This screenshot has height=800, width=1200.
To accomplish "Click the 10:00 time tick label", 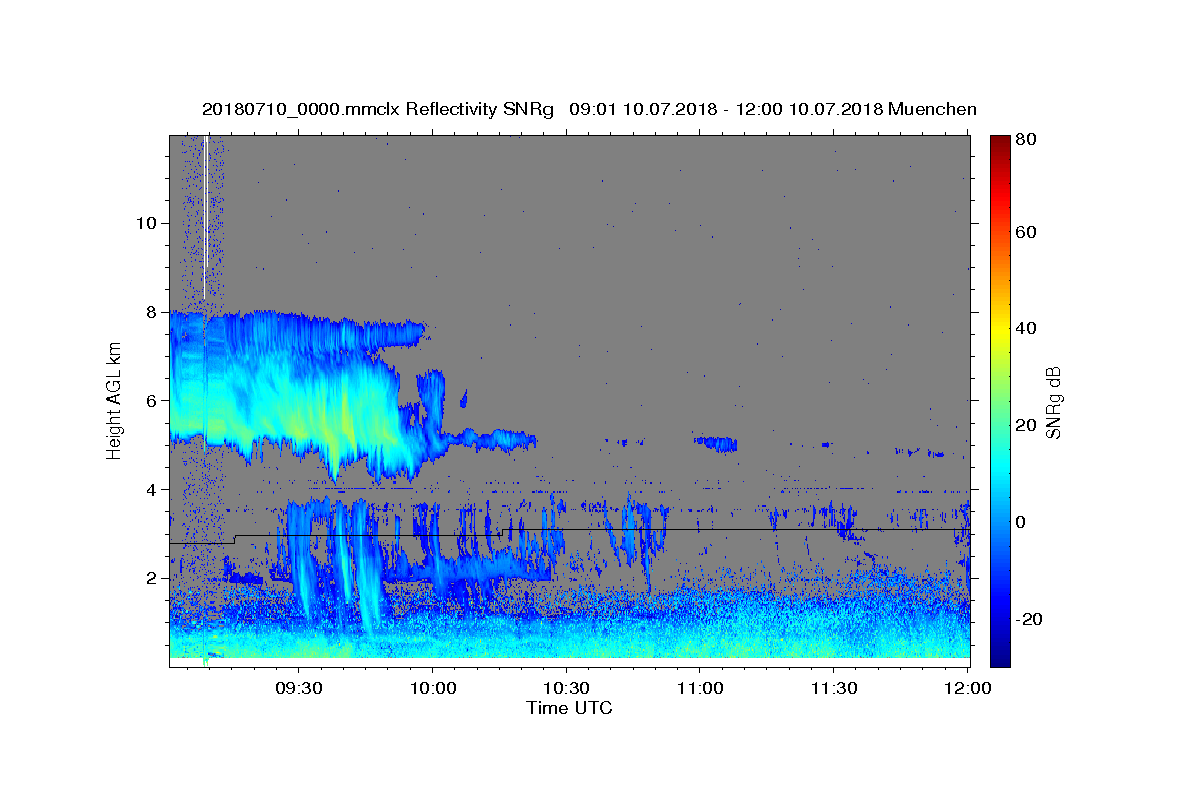I will [x=432, y=690].
